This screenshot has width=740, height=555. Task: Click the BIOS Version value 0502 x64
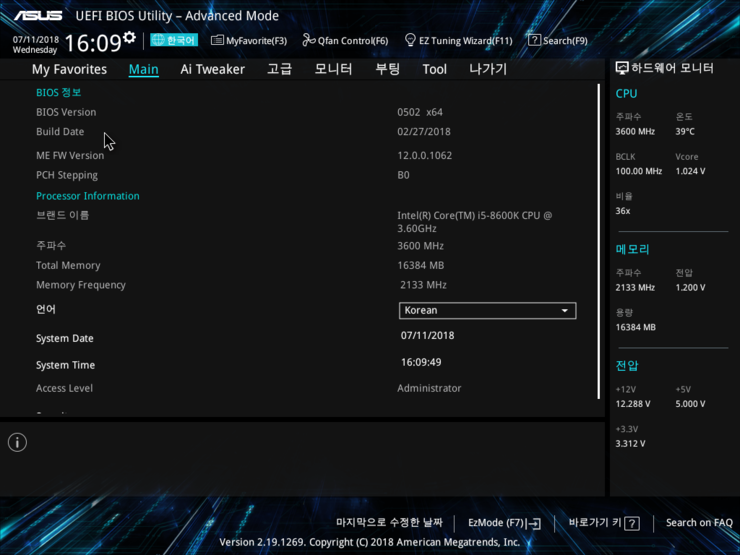pyautogui.click(x=420, y=112)
